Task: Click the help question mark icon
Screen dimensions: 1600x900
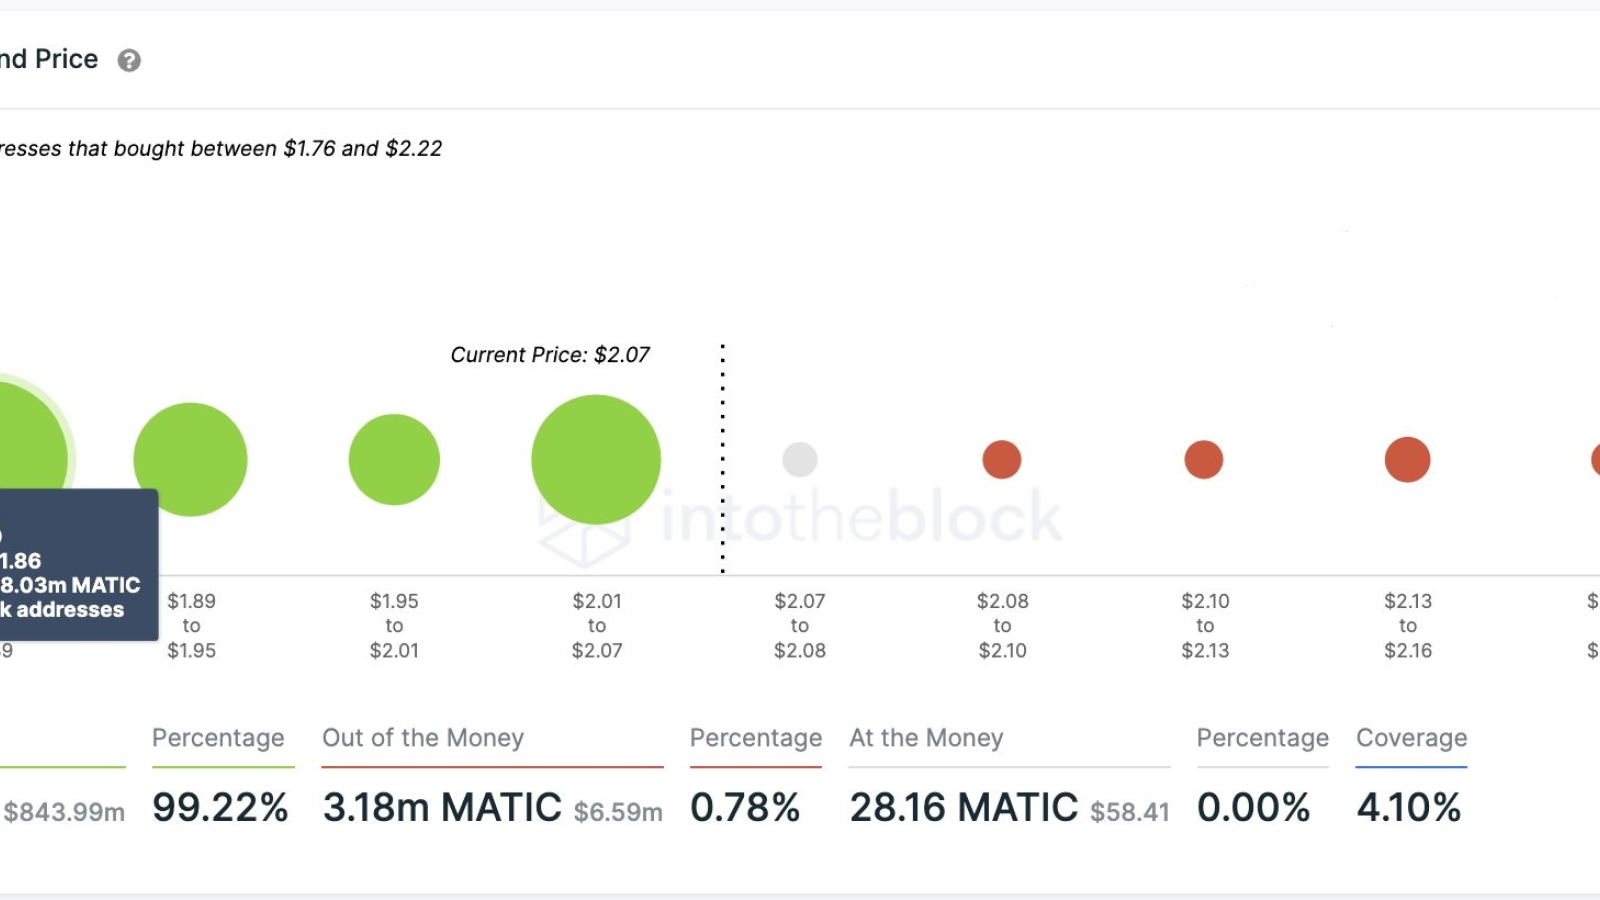Action: click(x=129, y=61)
